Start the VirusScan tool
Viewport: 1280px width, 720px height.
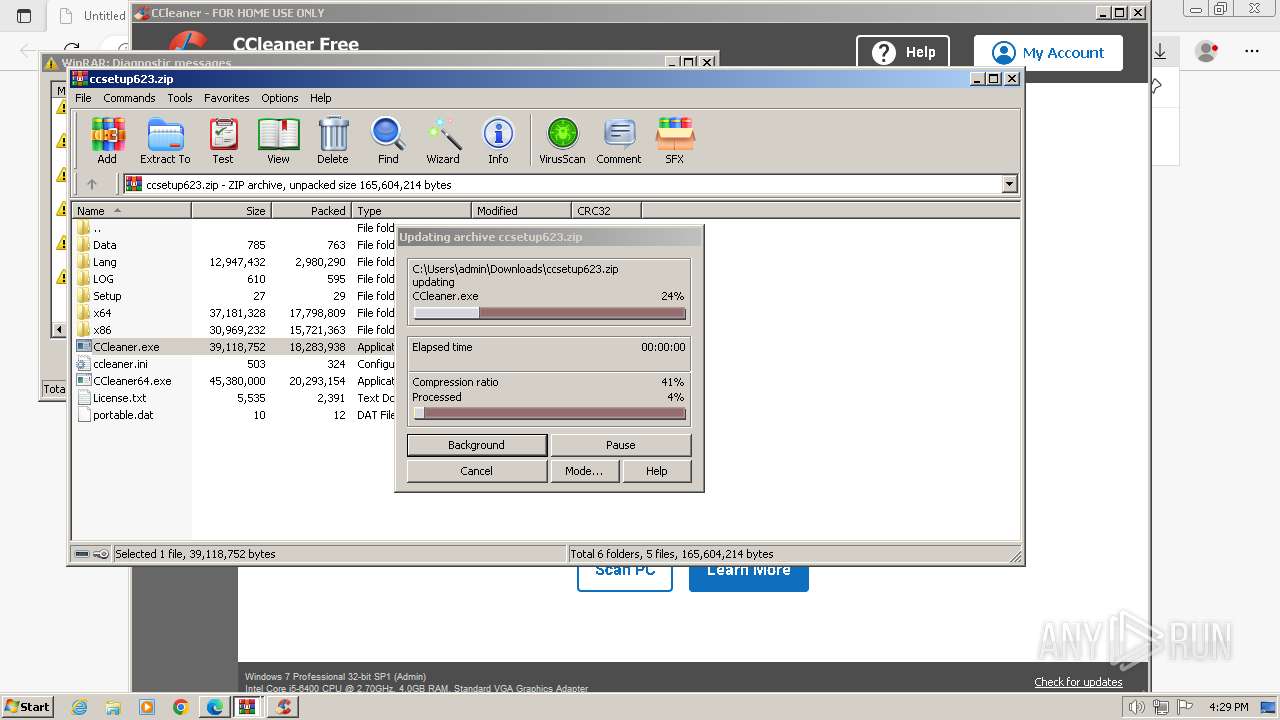[x=562, y=140]
